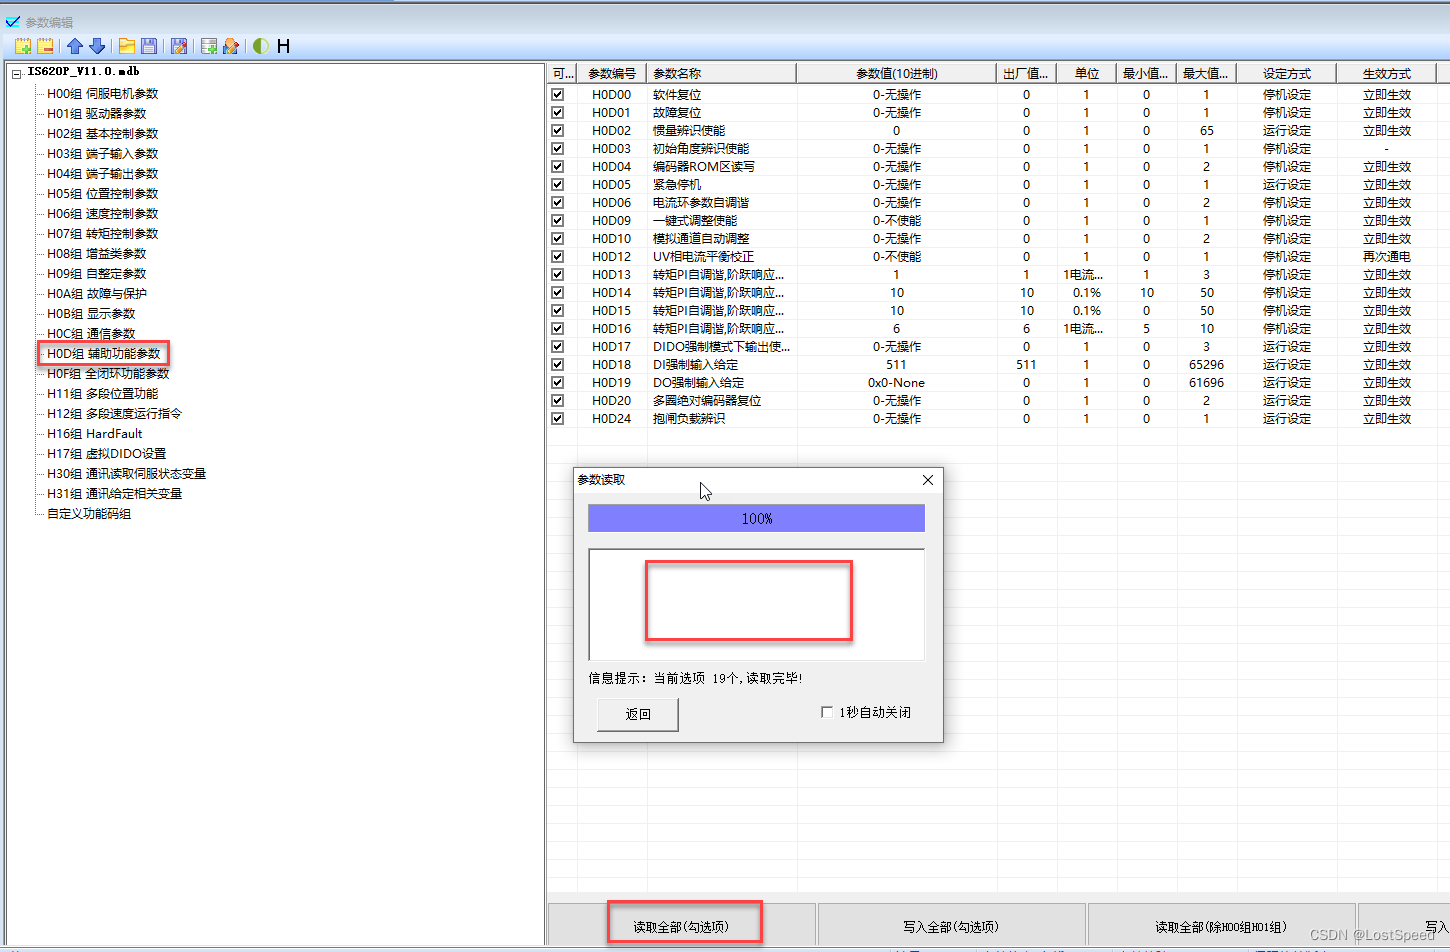This screenshot has height=952, width=1450.
Task: Click the 生效方式 column header
Action: pos(1387,73)
